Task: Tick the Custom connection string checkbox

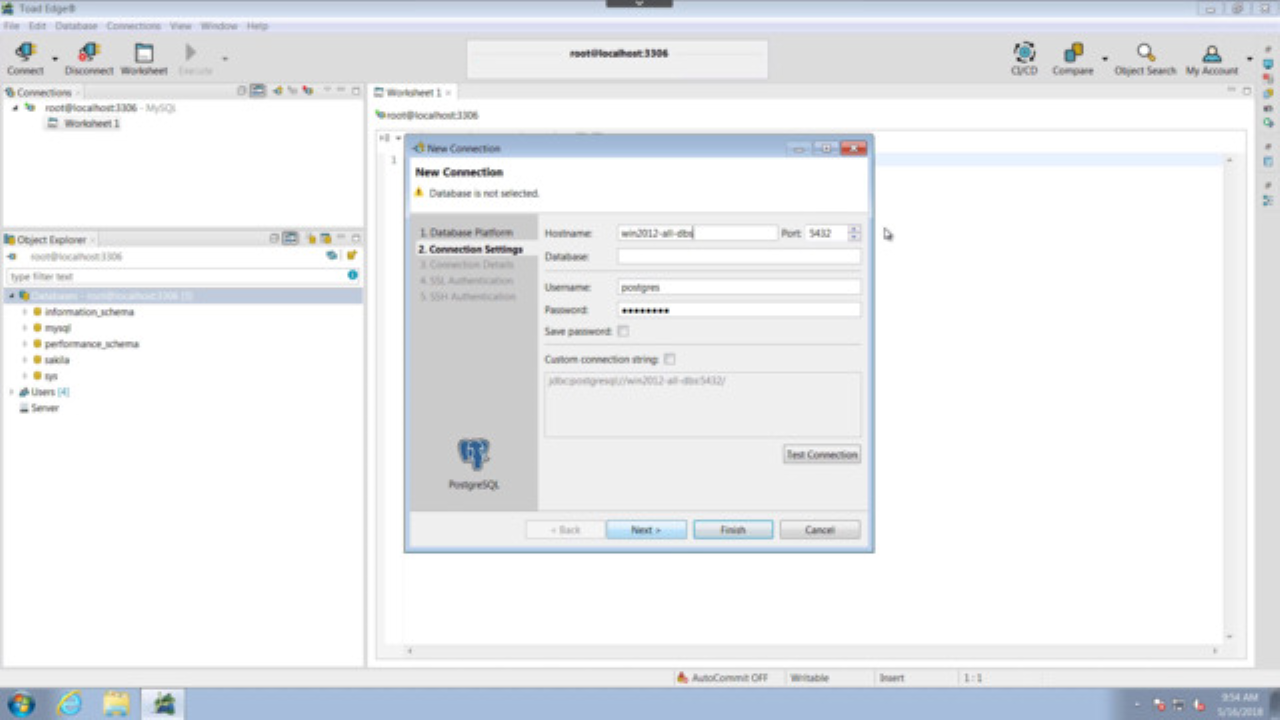Action: pyautogui.click(x=670, y=359)
